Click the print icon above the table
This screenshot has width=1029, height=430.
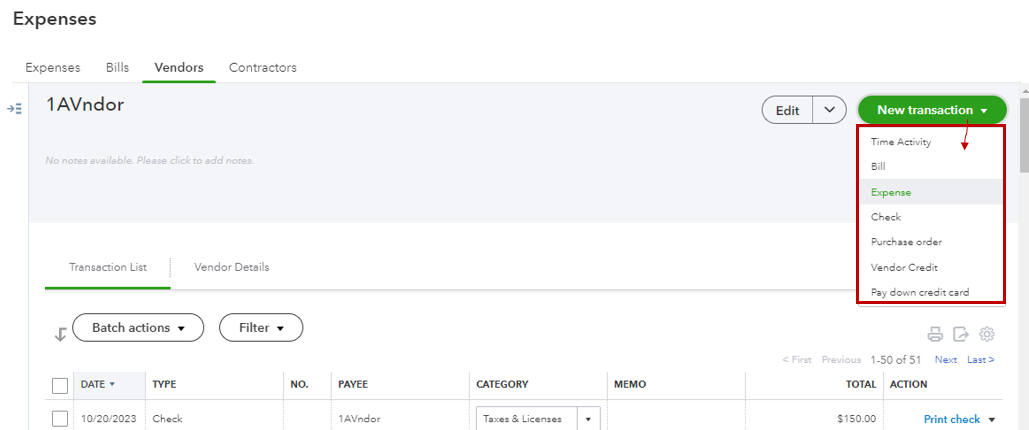pyautogui.click(x=935, y=335)
